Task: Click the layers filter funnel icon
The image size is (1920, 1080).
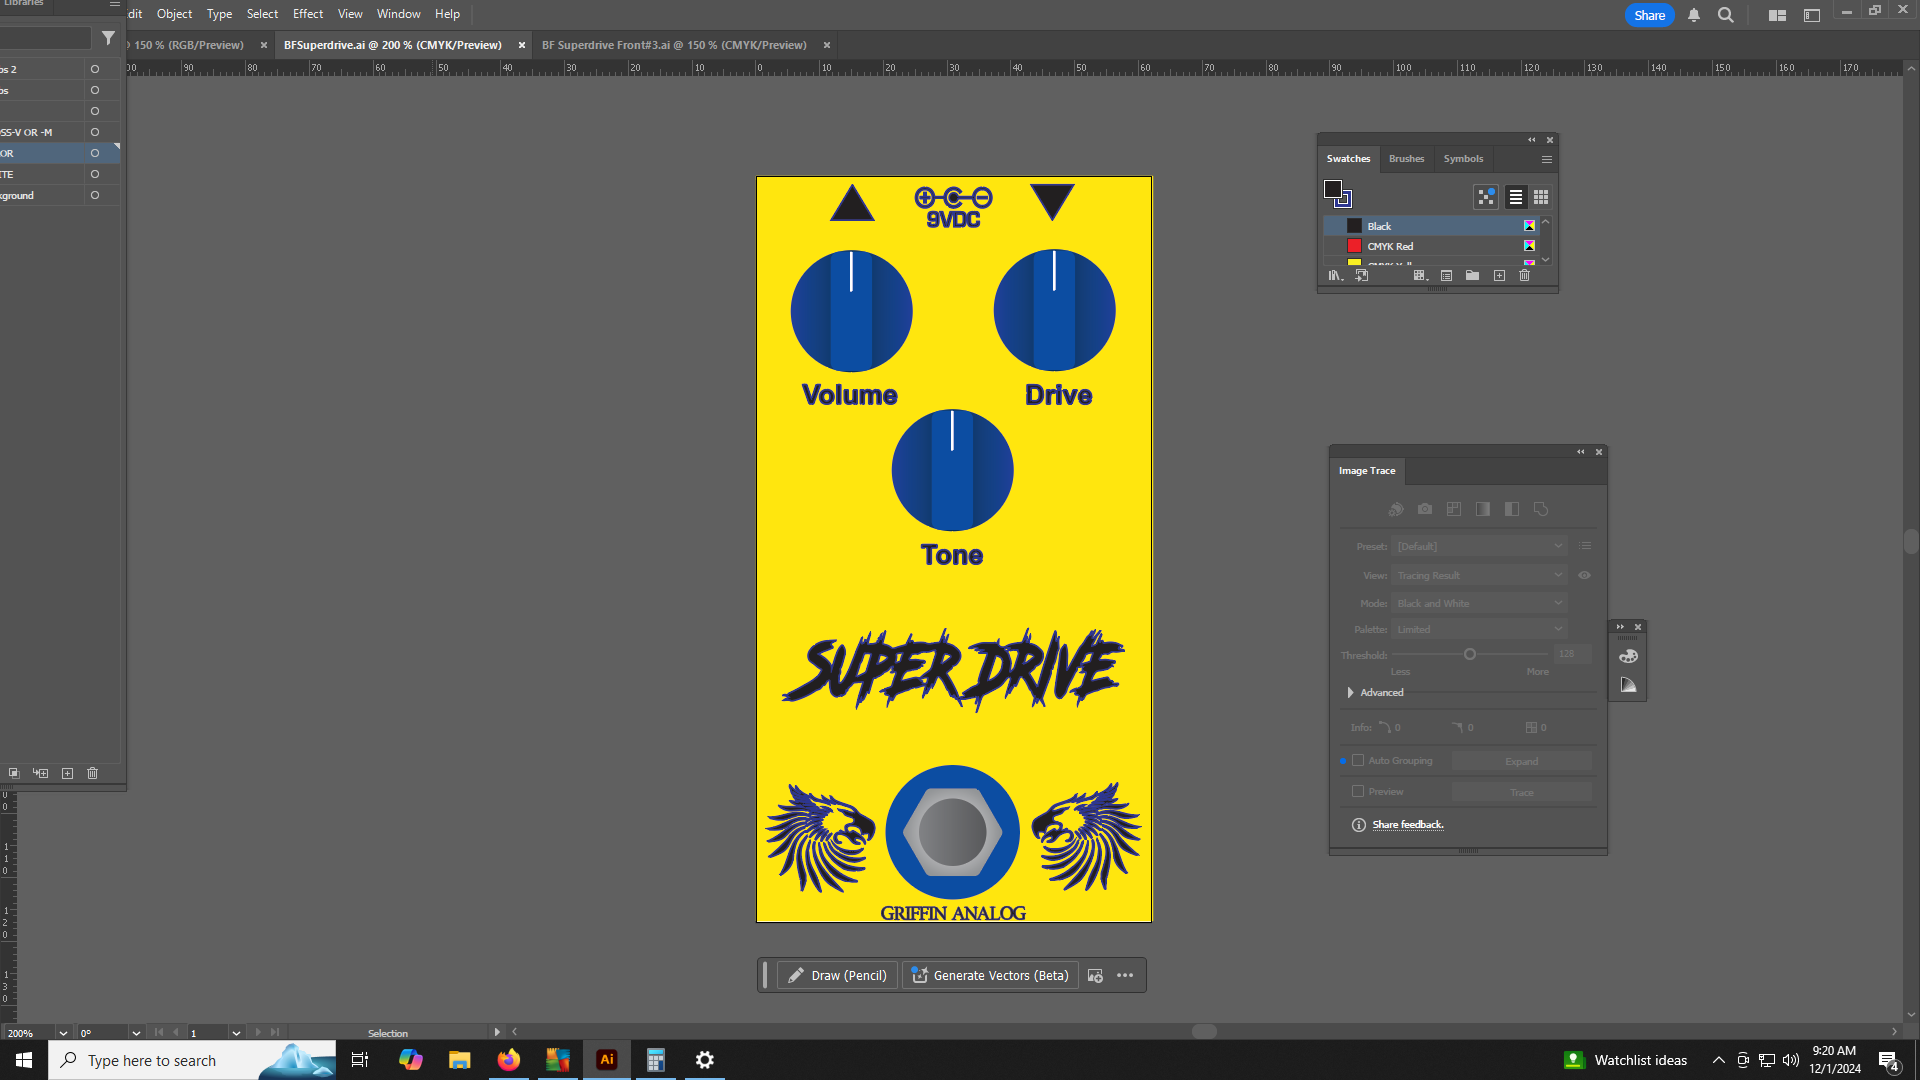Action: [x=108, y=38]
